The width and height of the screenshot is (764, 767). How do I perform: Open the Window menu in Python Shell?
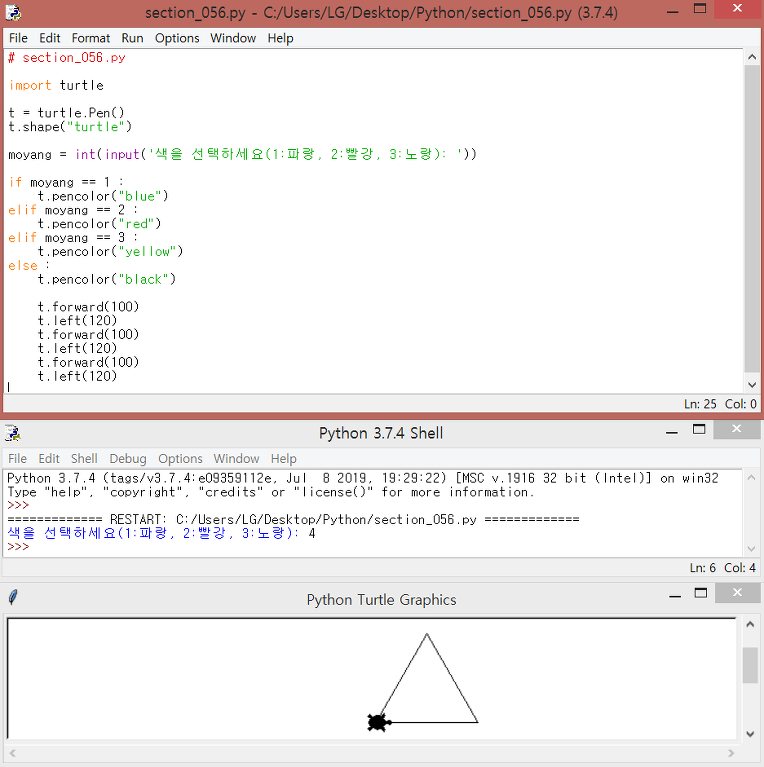tap(236, 458)
